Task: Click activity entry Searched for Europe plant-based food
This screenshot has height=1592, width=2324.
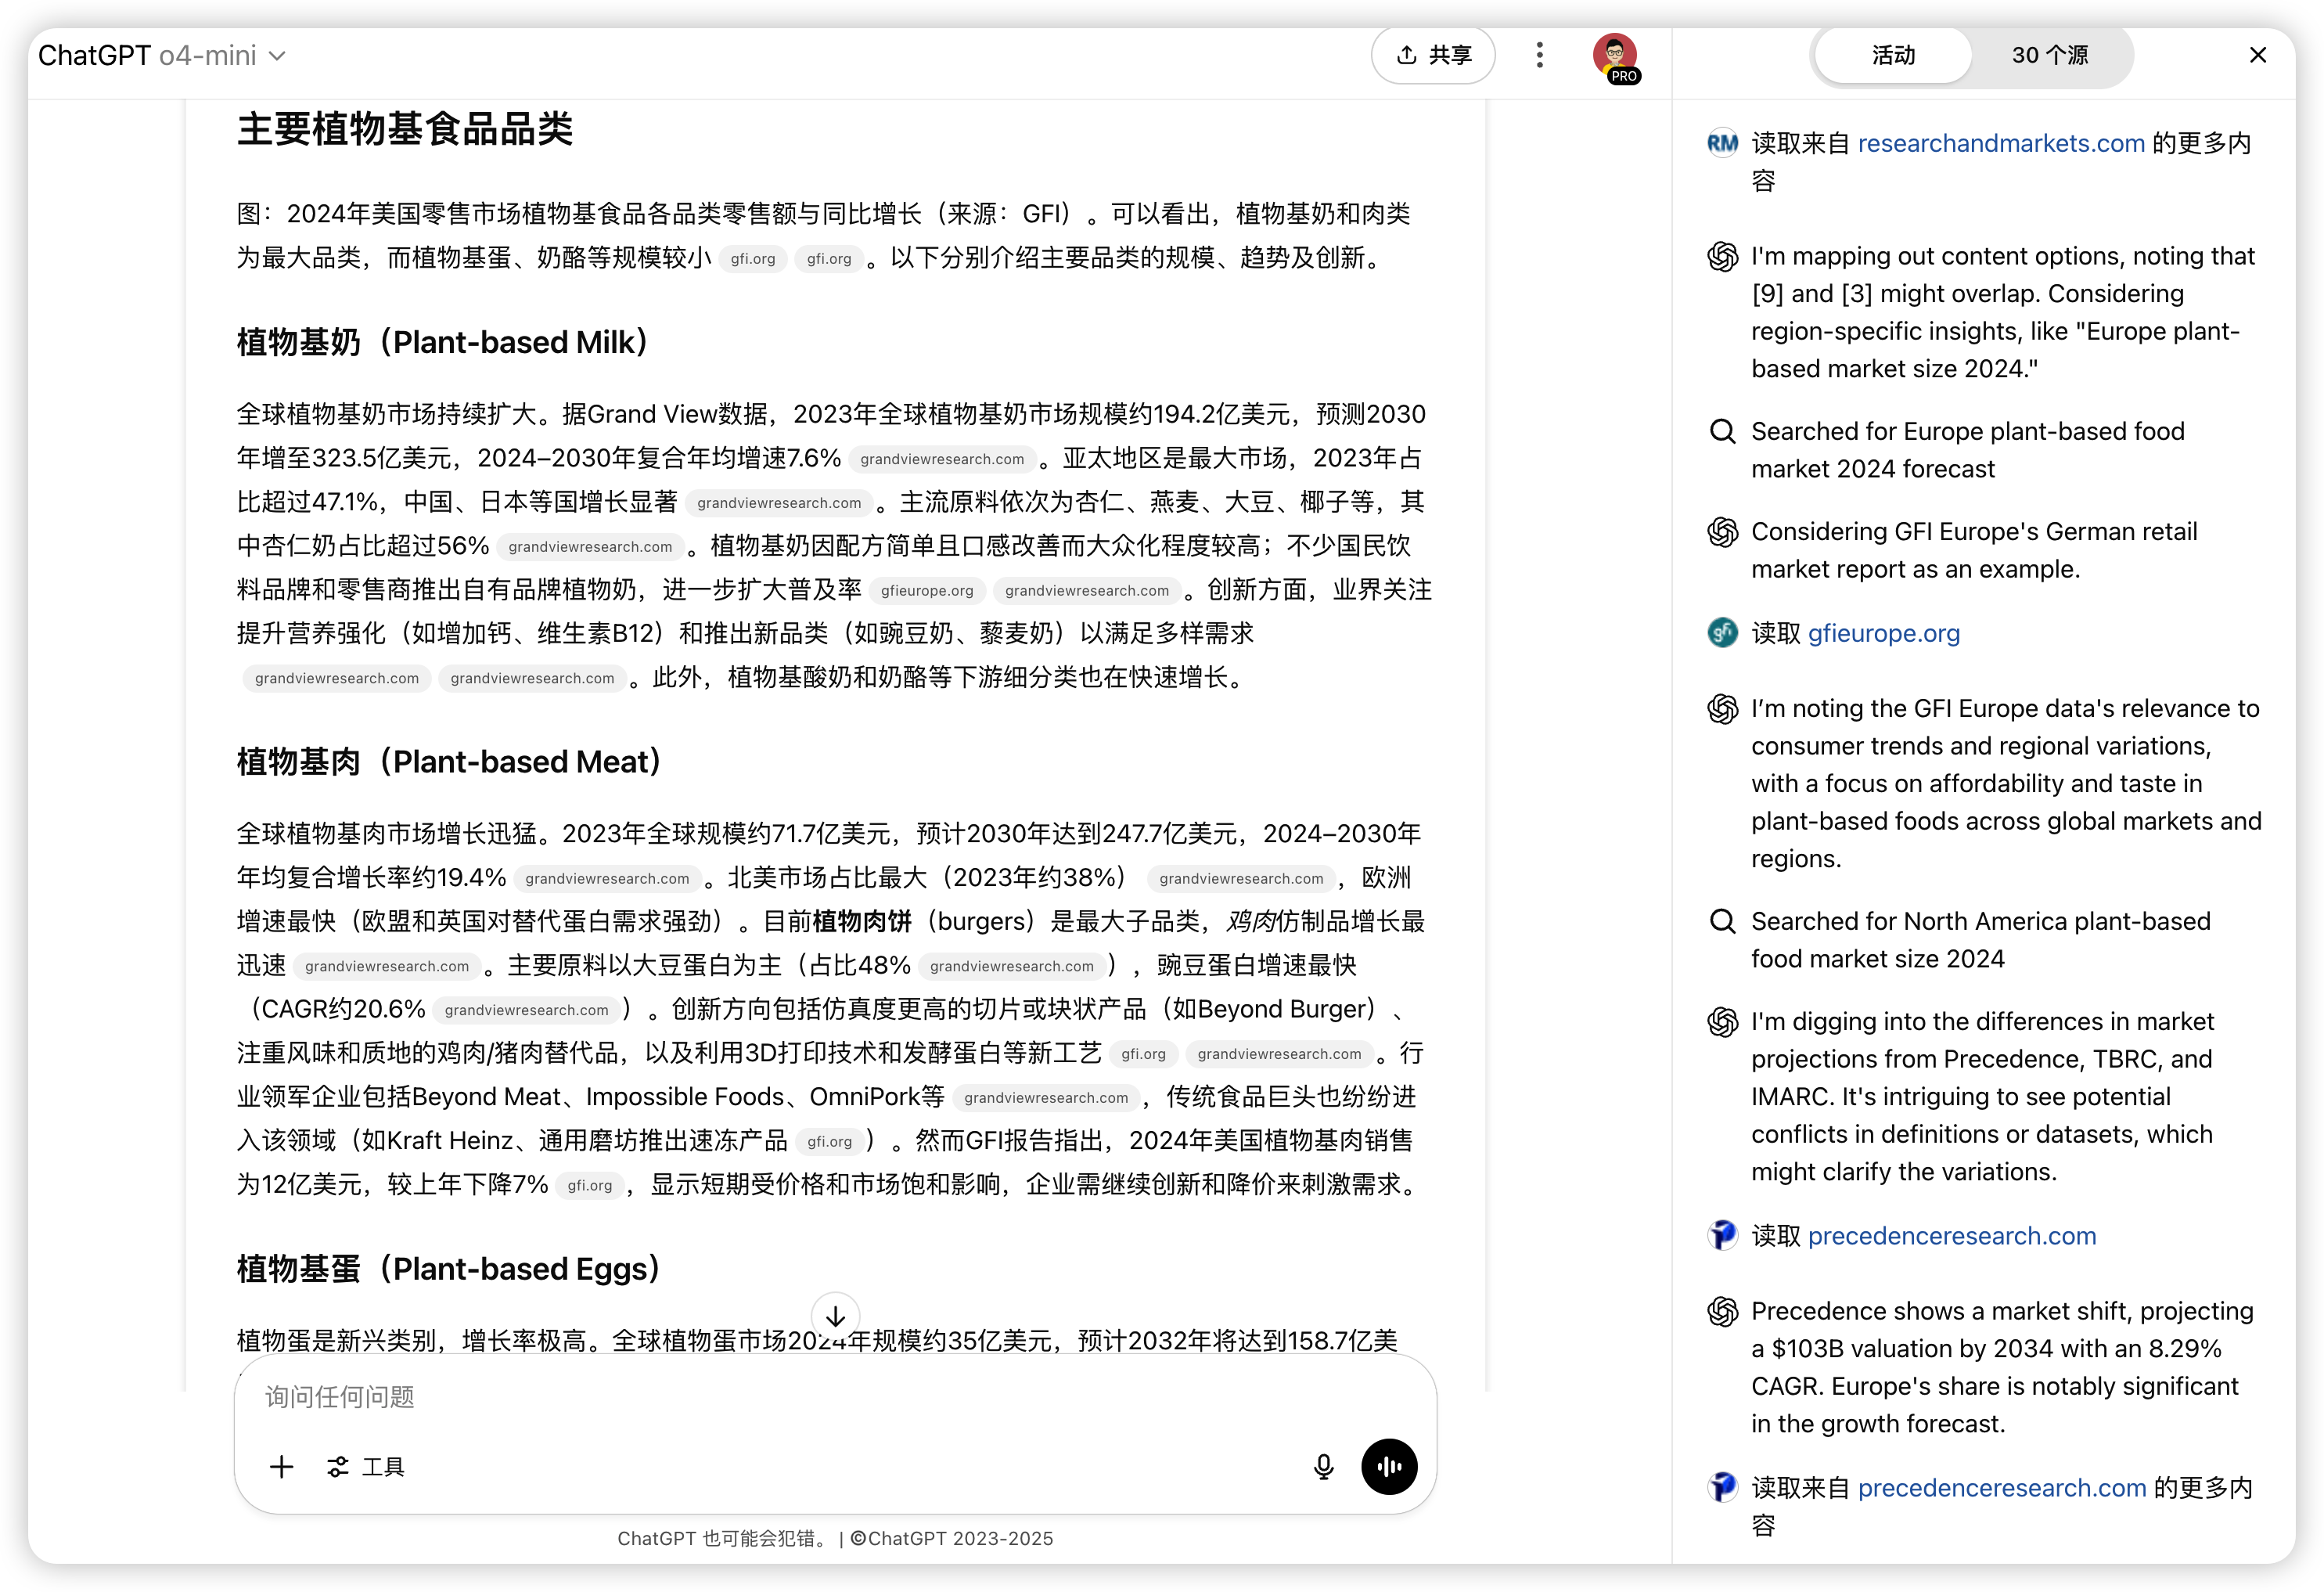Action: [1967, 450]
